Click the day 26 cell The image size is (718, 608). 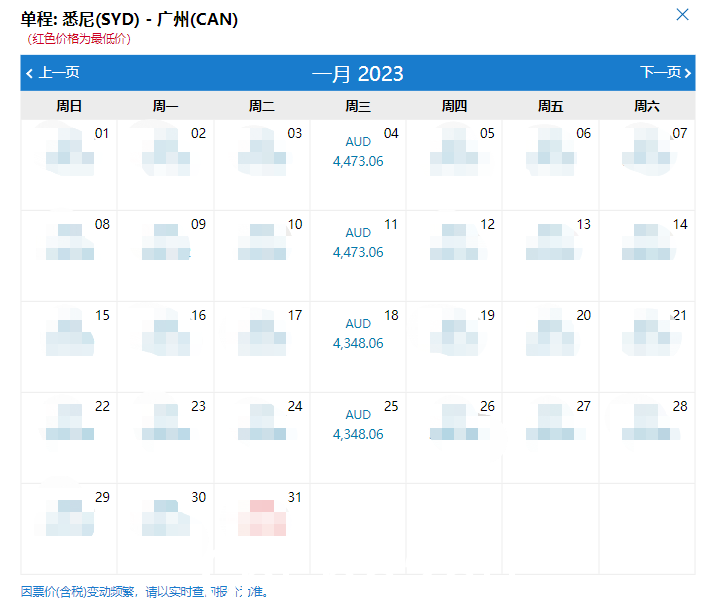point(454,438)
